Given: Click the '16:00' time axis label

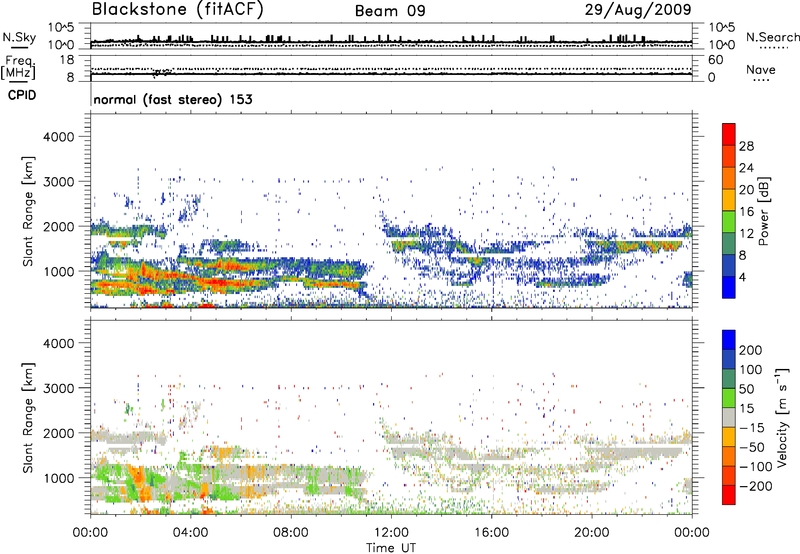Looking at the screenshot, I should pos(491,533).
